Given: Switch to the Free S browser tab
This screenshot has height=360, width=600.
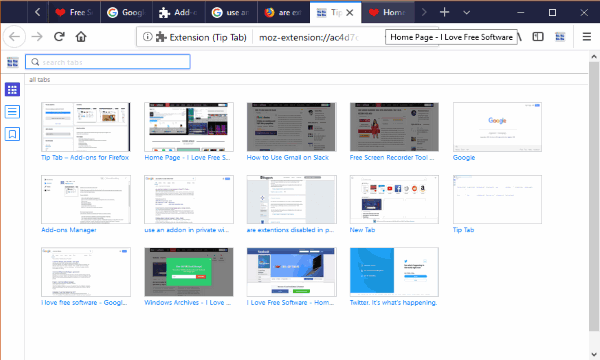Looking at the screenshot, I should pyautogui.click(x=75, y=12).
